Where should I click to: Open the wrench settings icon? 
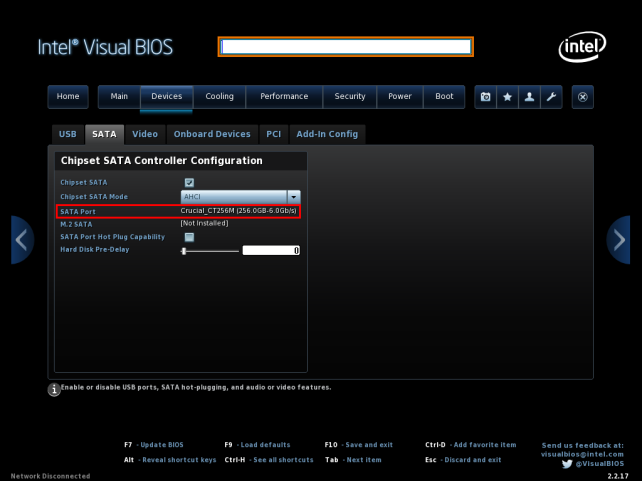click(551, 97)
